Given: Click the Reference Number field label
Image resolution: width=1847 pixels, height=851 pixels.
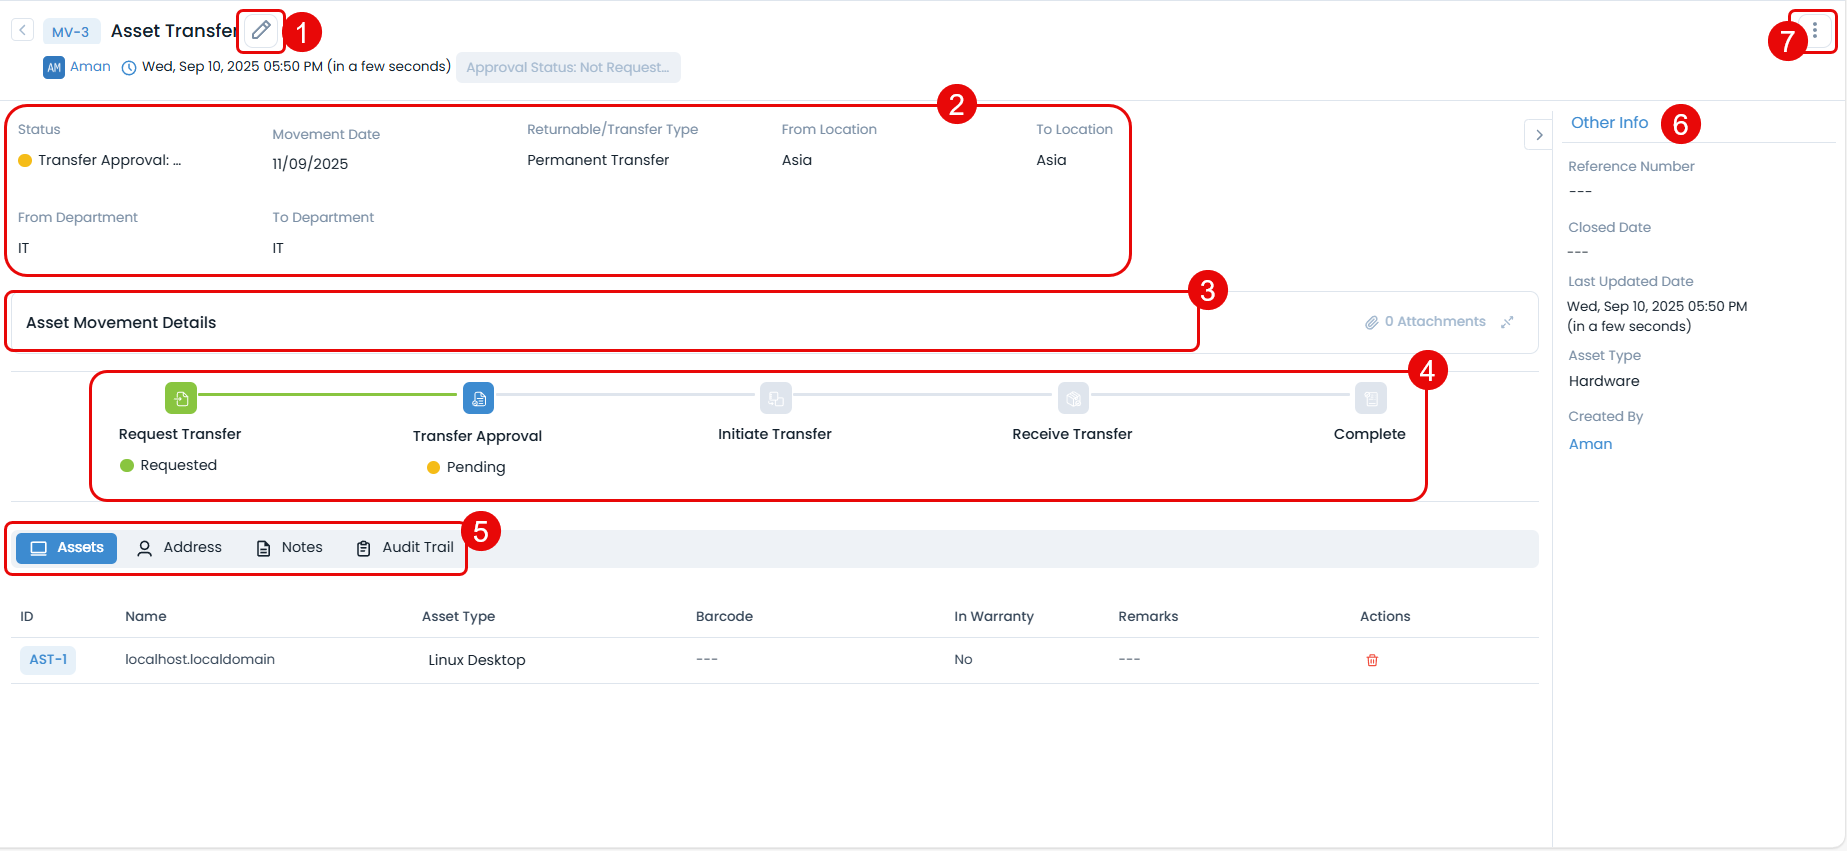Looking at the screenshot, I should (x=1631, y=166).
